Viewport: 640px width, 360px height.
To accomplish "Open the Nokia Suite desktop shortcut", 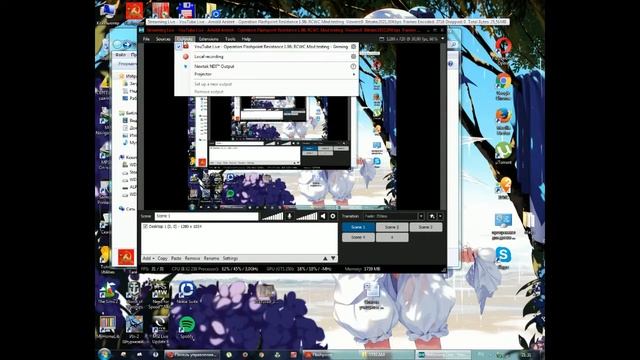I will pos(187,292).
